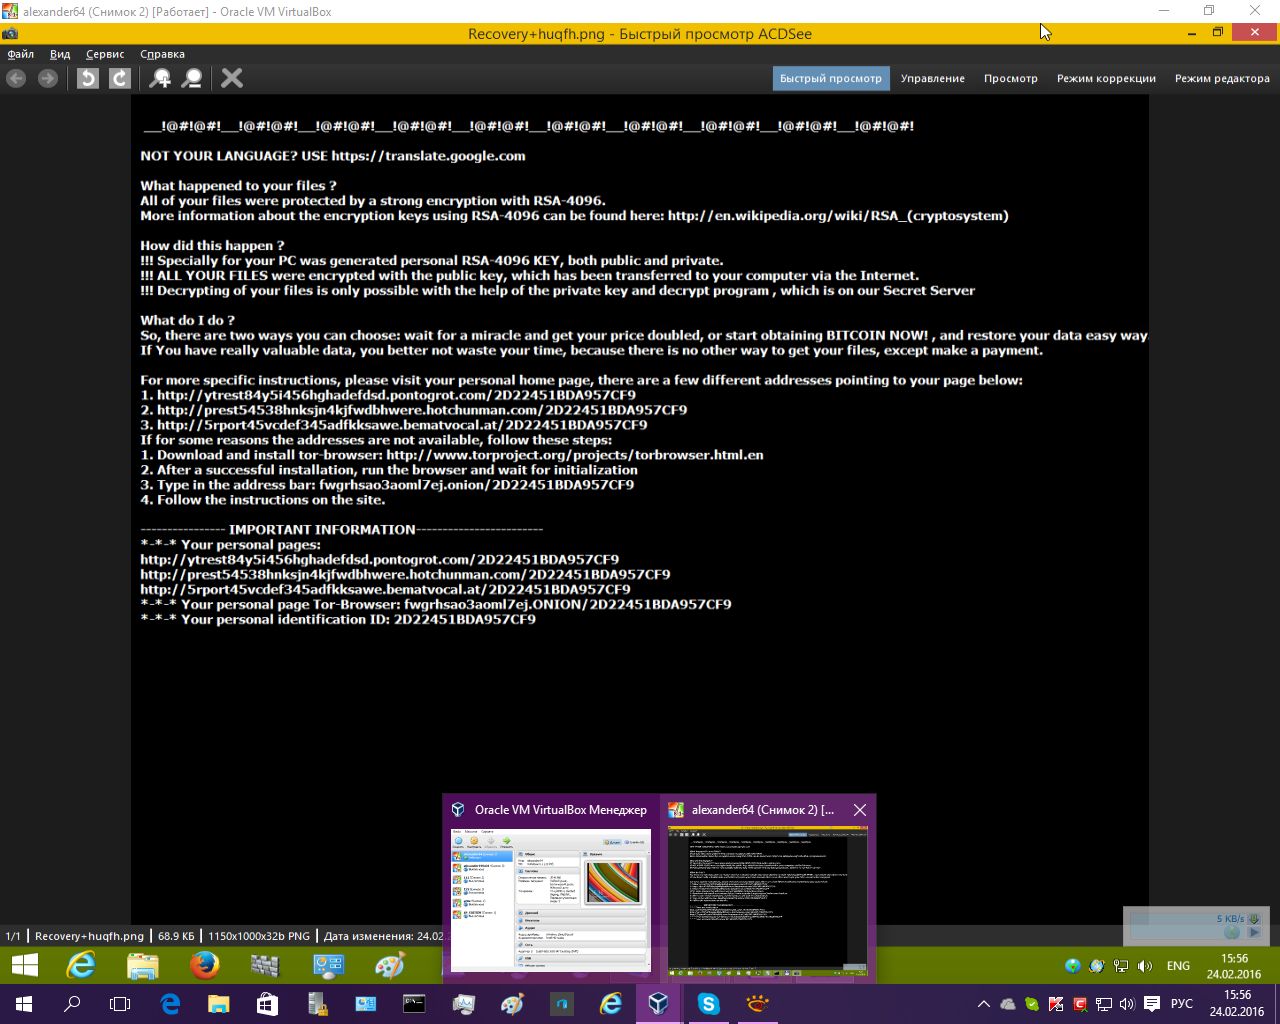1280x1024 pixels.
Task: Click the guest tray globe icon
Action: tap(1073, 966)
